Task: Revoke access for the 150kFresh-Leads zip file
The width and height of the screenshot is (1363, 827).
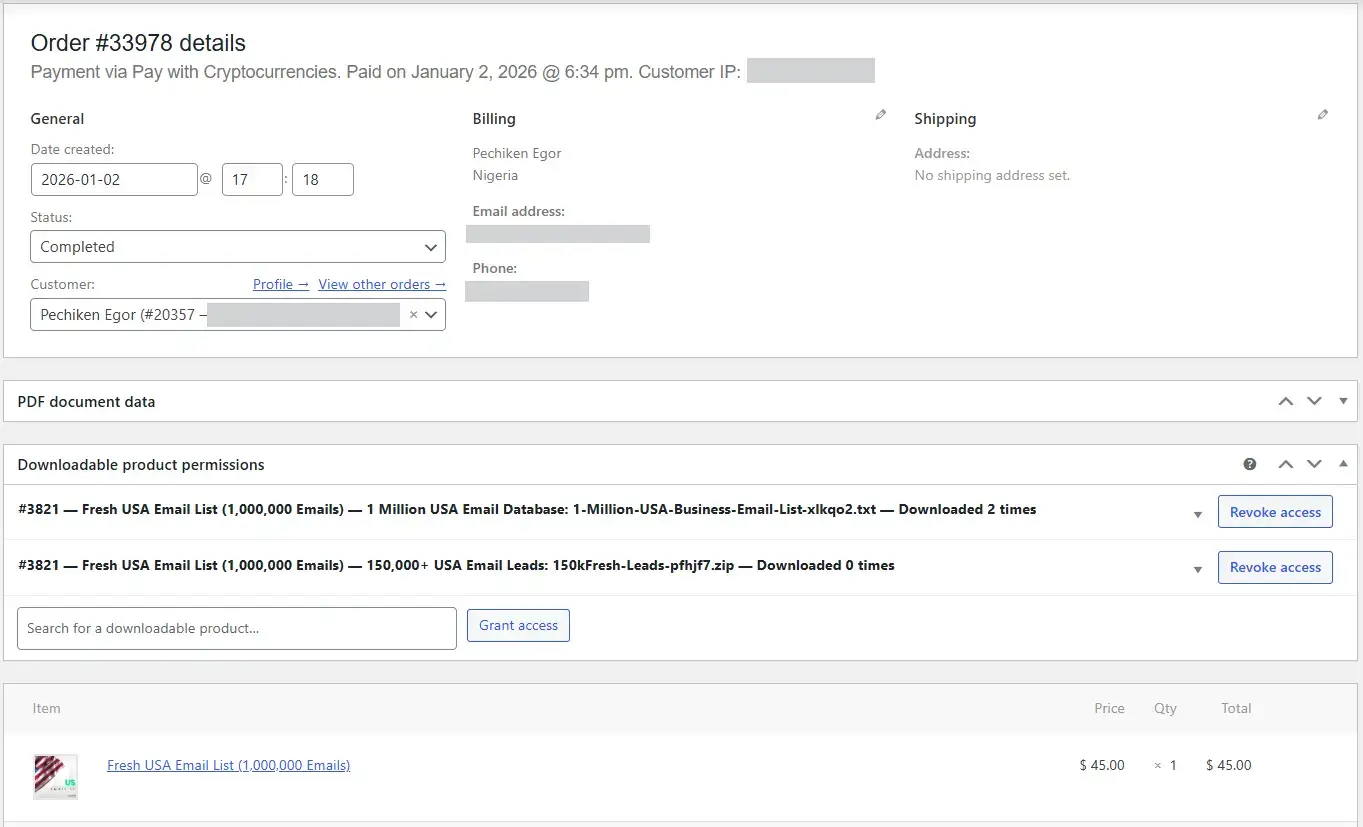Action: (1274, 567)
